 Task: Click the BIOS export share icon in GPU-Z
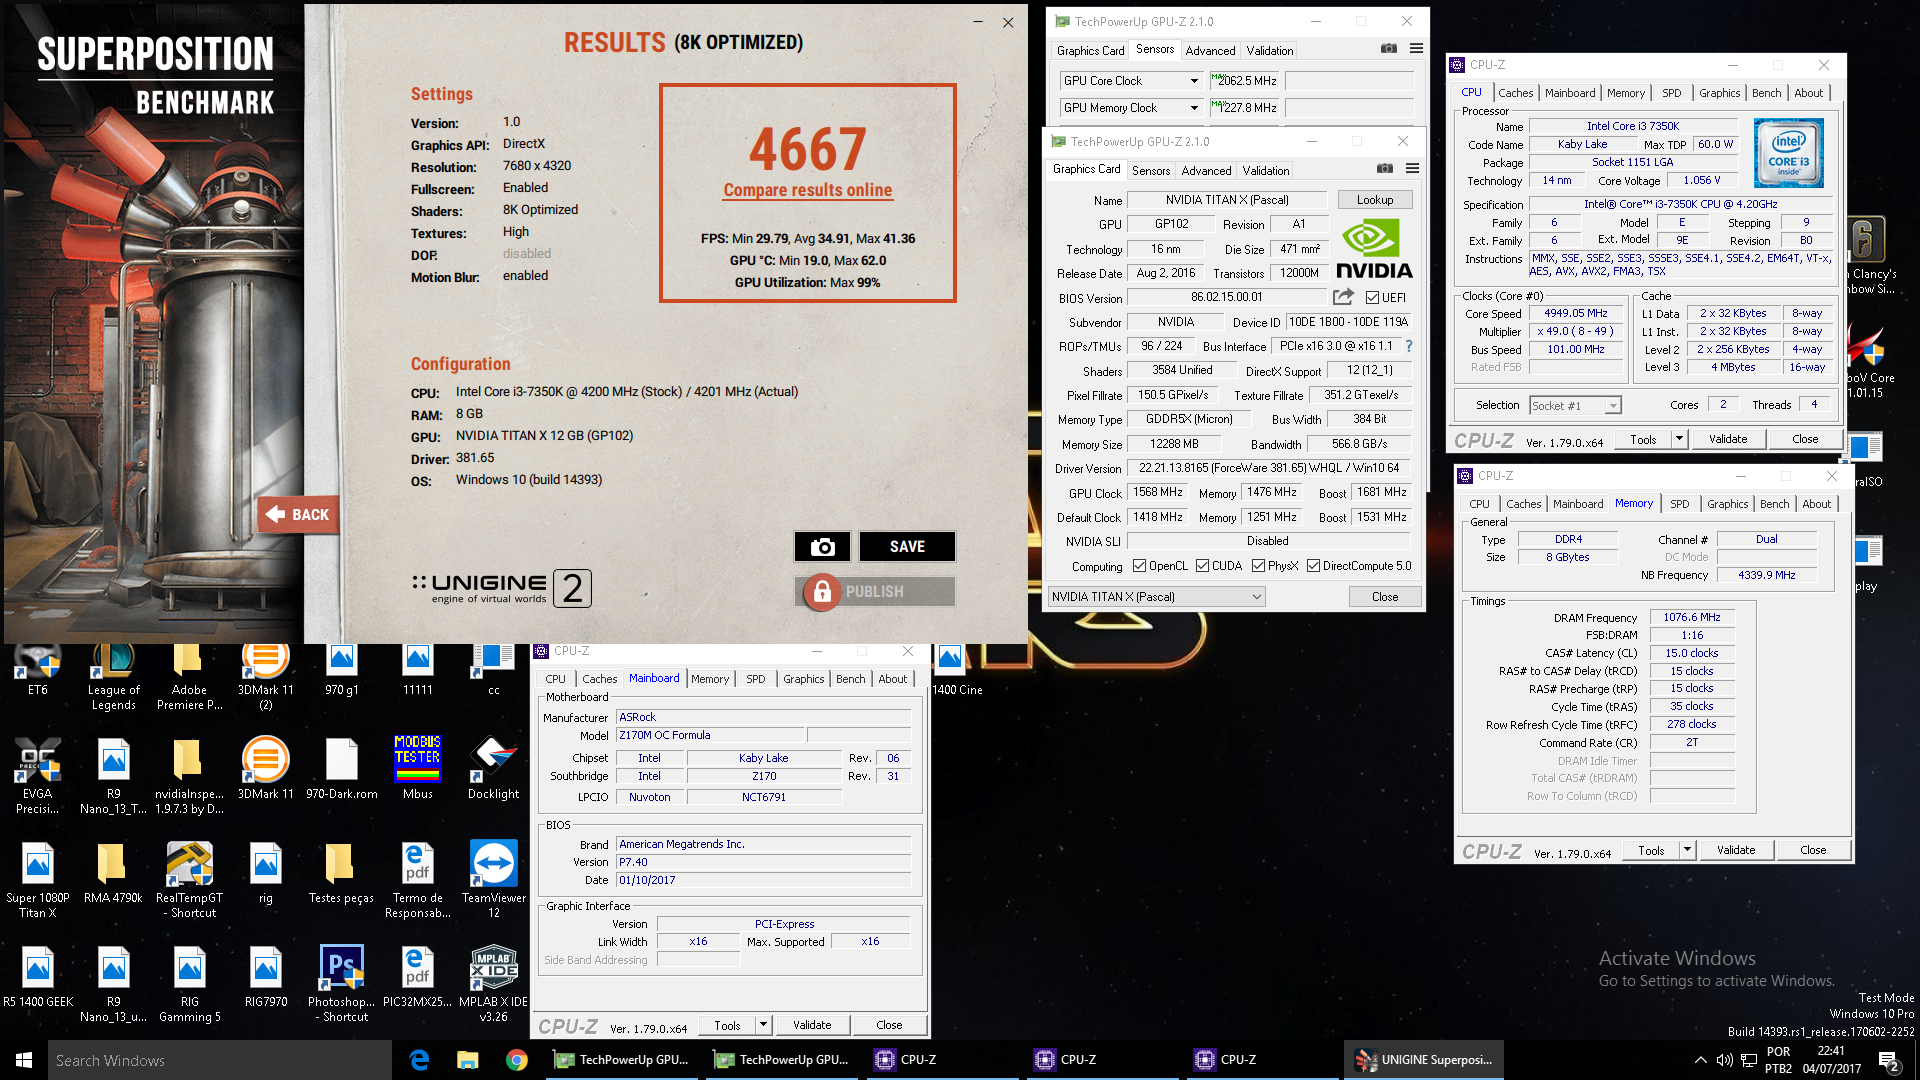tap(1343, 297)
